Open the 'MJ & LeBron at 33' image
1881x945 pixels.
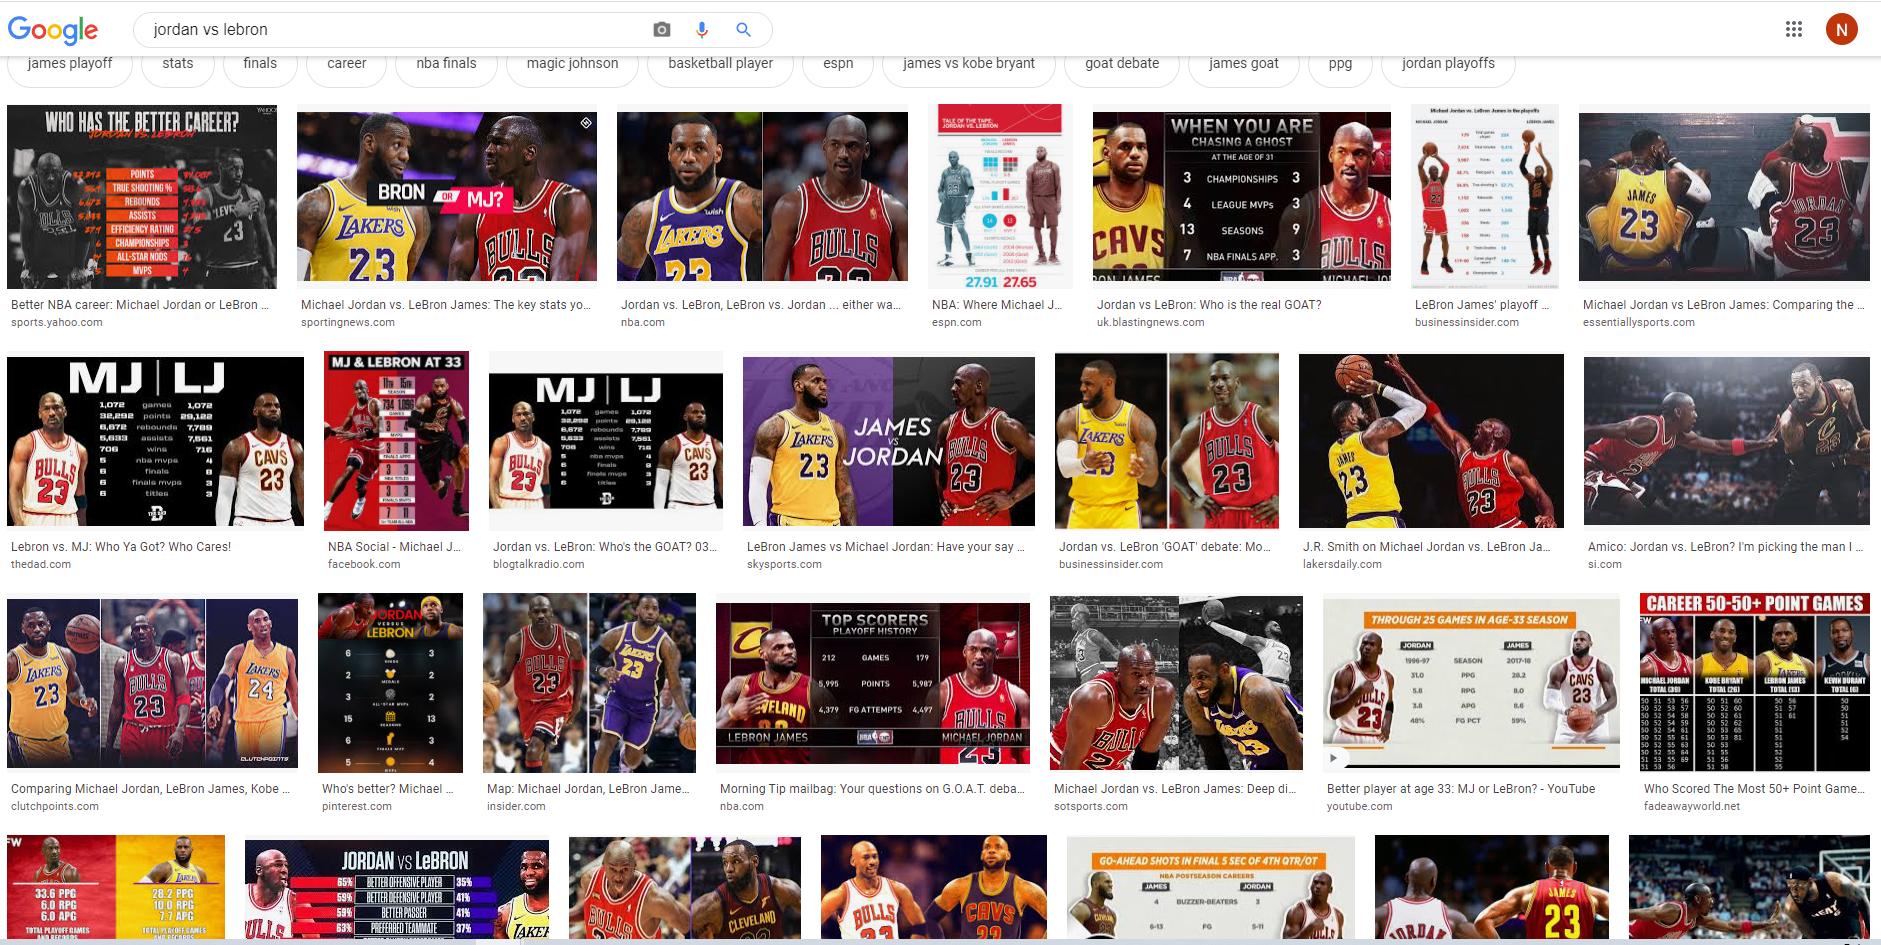click(396, 441)
